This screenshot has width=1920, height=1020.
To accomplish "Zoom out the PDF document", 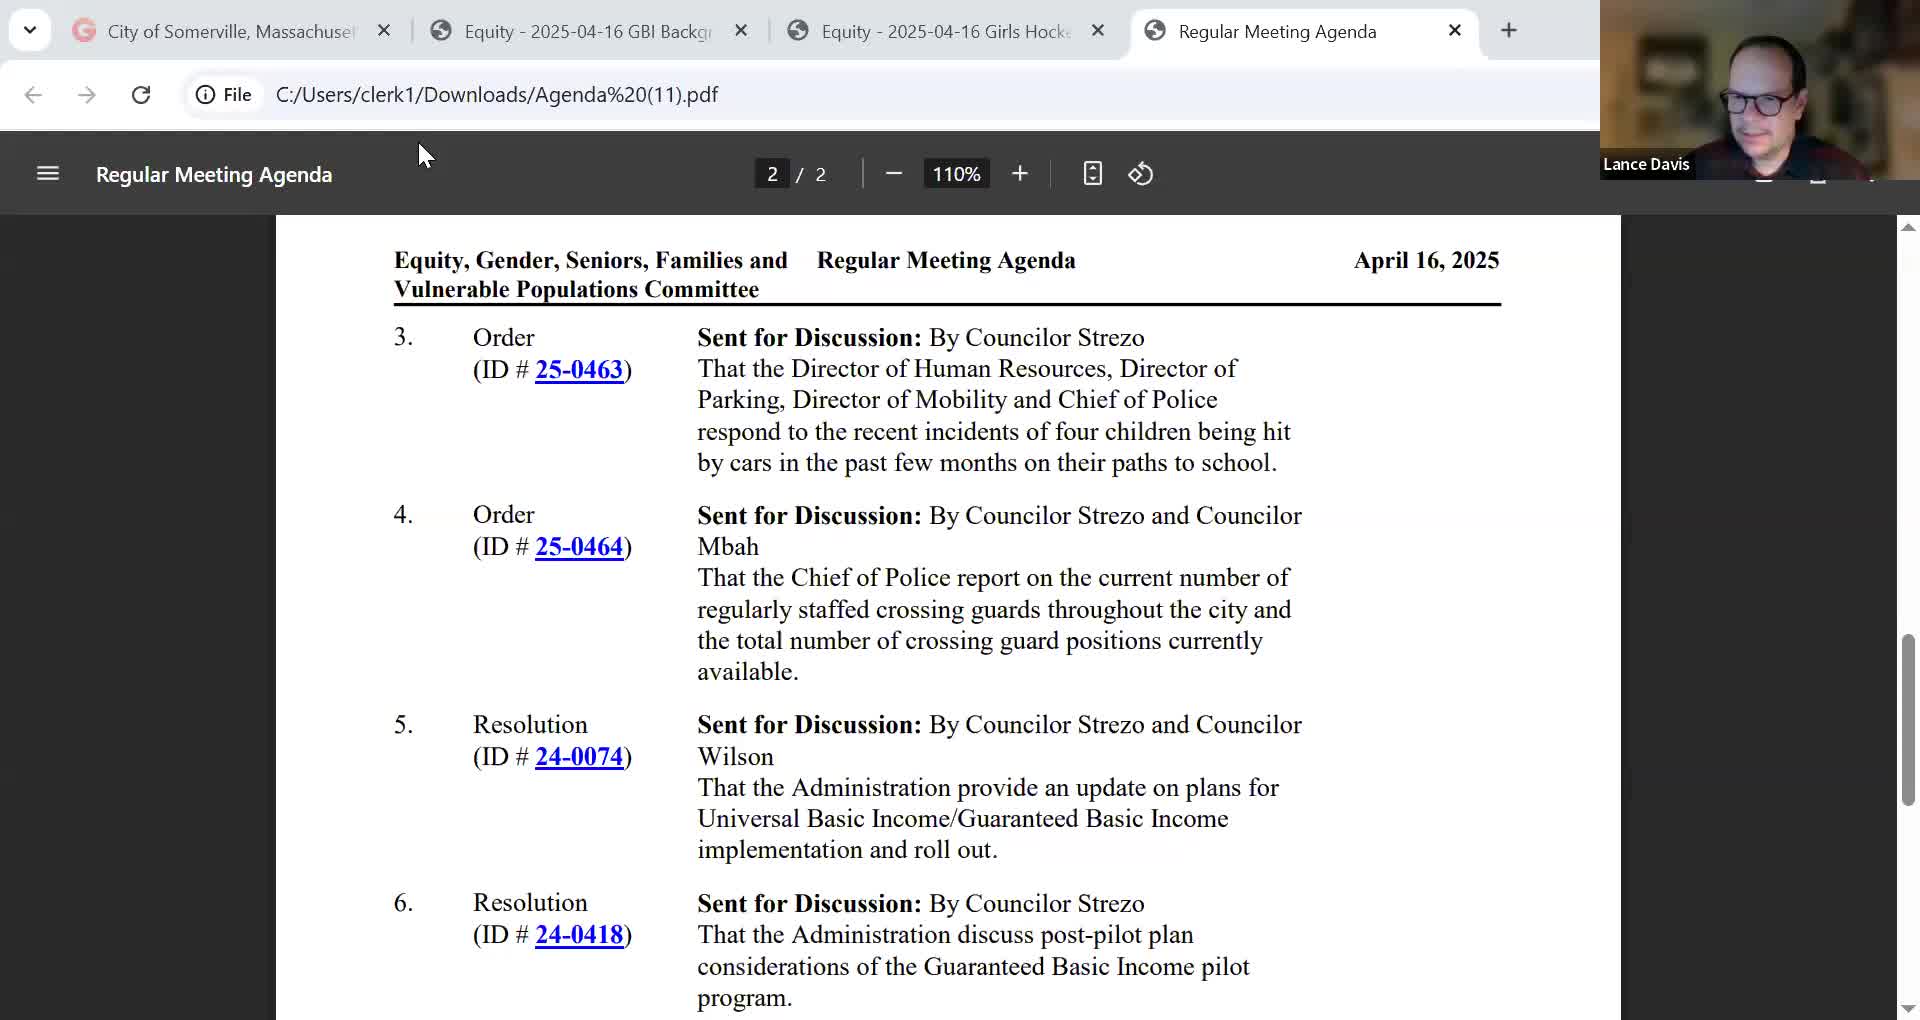I will point(894,174).
